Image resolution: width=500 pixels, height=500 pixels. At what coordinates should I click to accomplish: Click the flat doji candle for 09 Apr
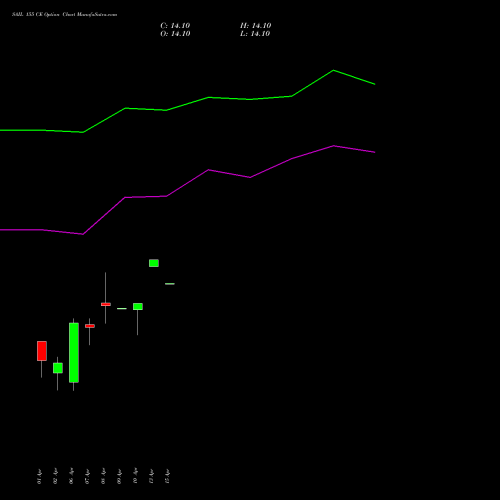pos(122,309)
